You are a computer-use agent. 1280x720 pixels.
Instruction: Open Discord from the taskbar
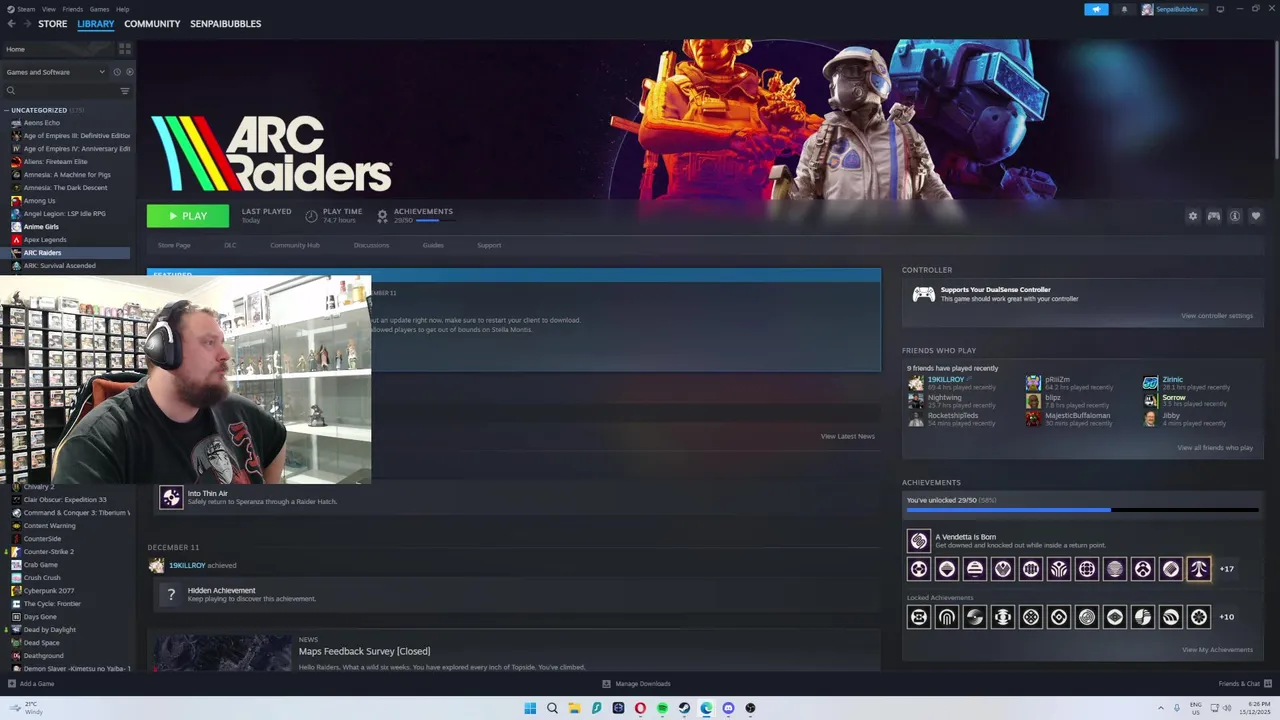tap(728, 708)
